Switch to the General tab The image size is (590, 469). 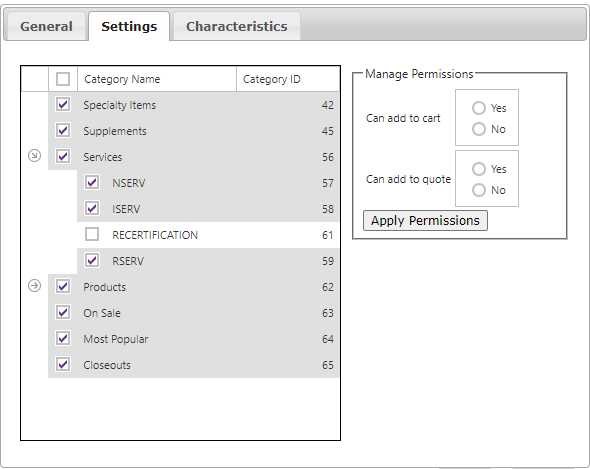pyautogui.click(x=46, y=26)
